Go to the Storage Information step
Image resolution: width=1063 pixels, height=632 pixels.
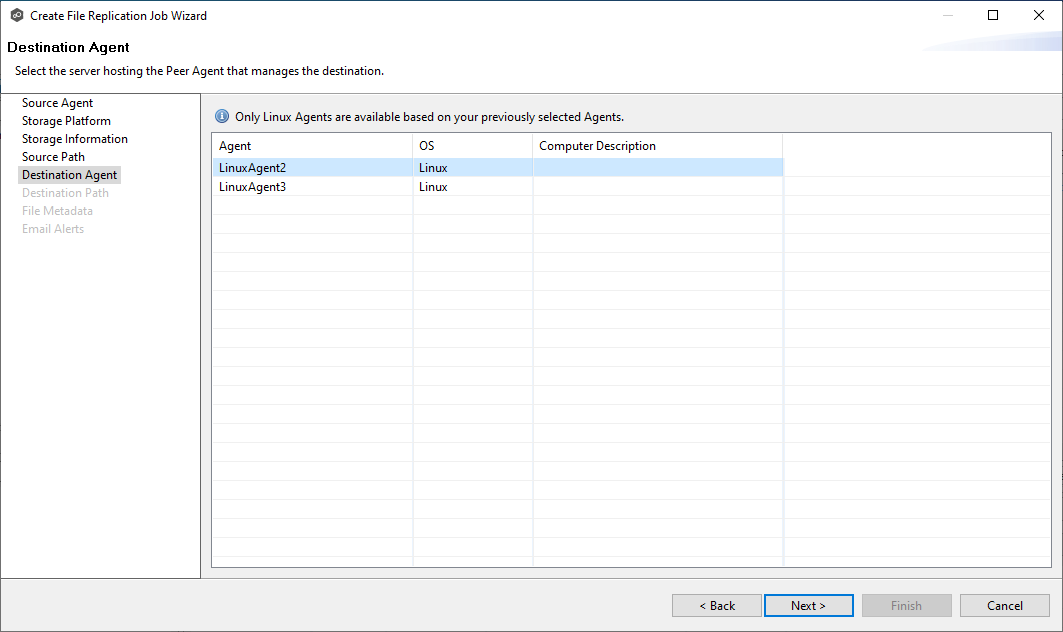(74, 138)
